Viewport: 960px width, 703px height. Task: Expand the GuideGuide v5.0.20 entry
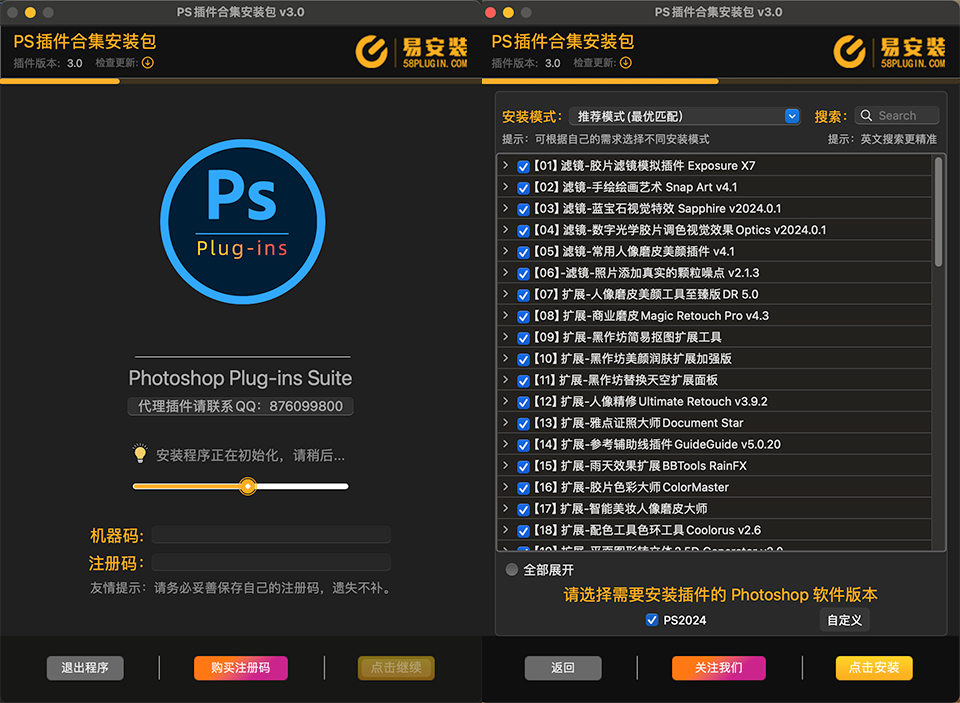click(x=508, y=444)
